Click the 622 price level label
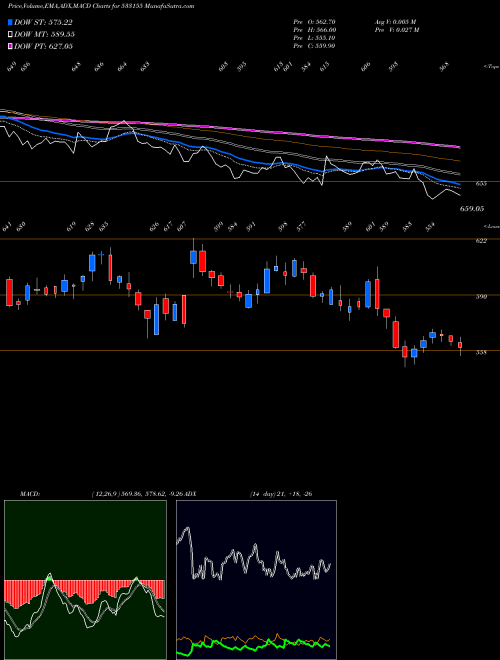The height and width of the screenshot is (660, 500). tap(481, 240)
